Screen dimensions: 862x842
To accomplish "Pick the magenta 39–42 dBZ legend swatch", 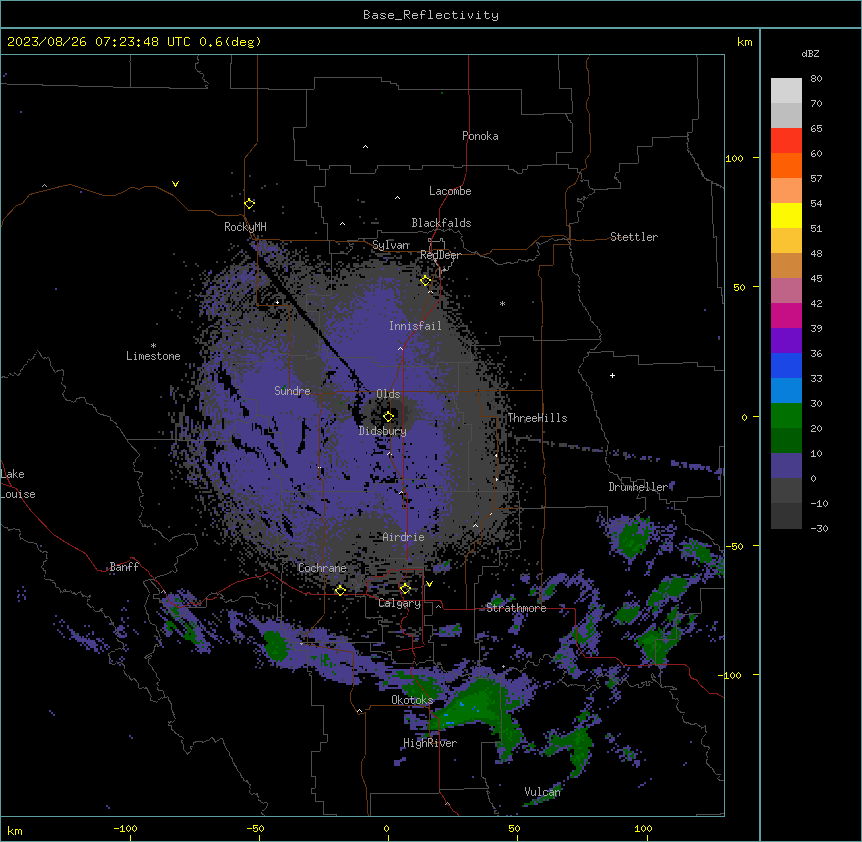I will pyautogui.click(x=786, y=315).
